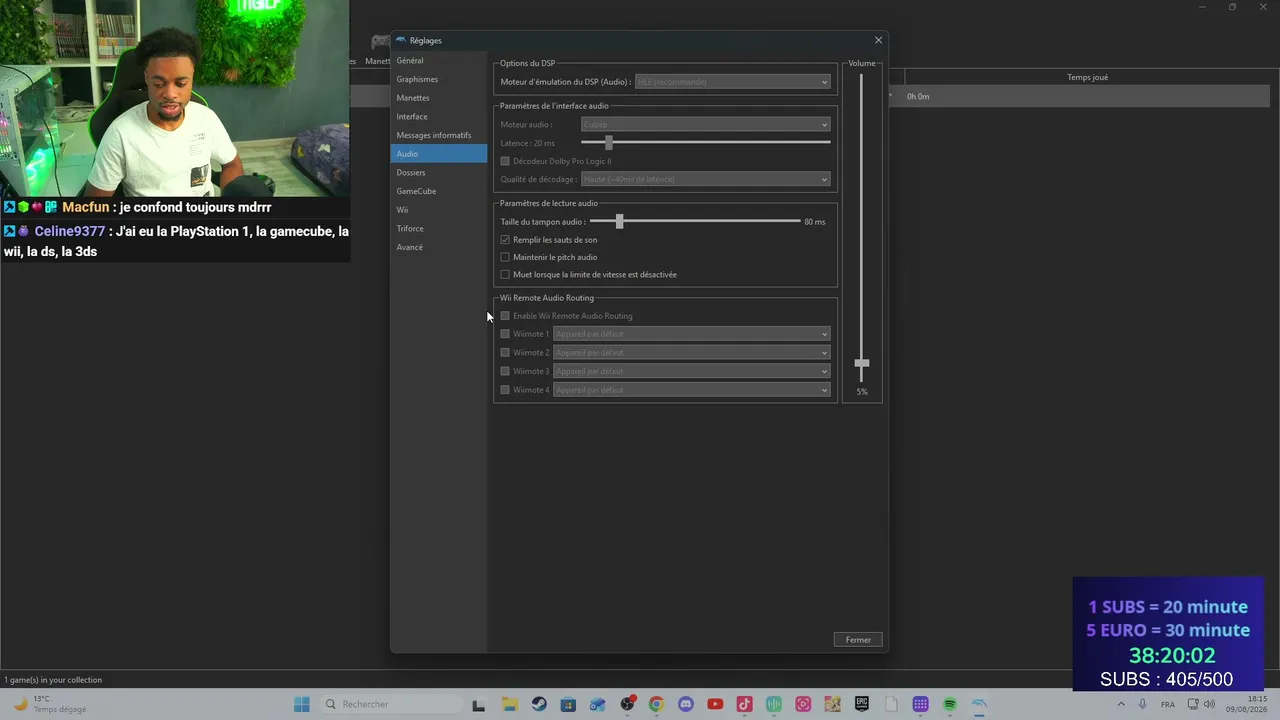Open Epic Games Launcher from the taskbar
1280x720 pixels.
pos(862,704)
